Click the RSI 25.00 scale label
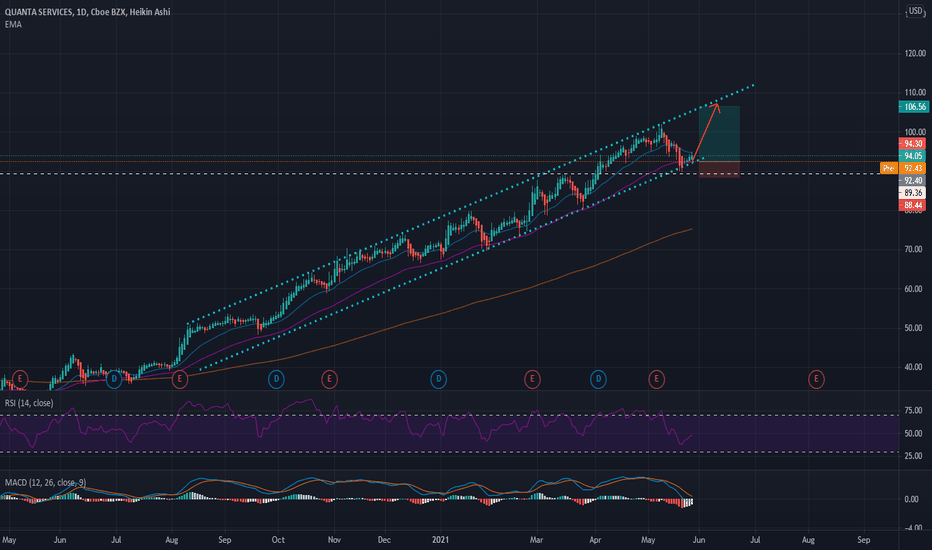Screen dimensions: 932x550 913,456
